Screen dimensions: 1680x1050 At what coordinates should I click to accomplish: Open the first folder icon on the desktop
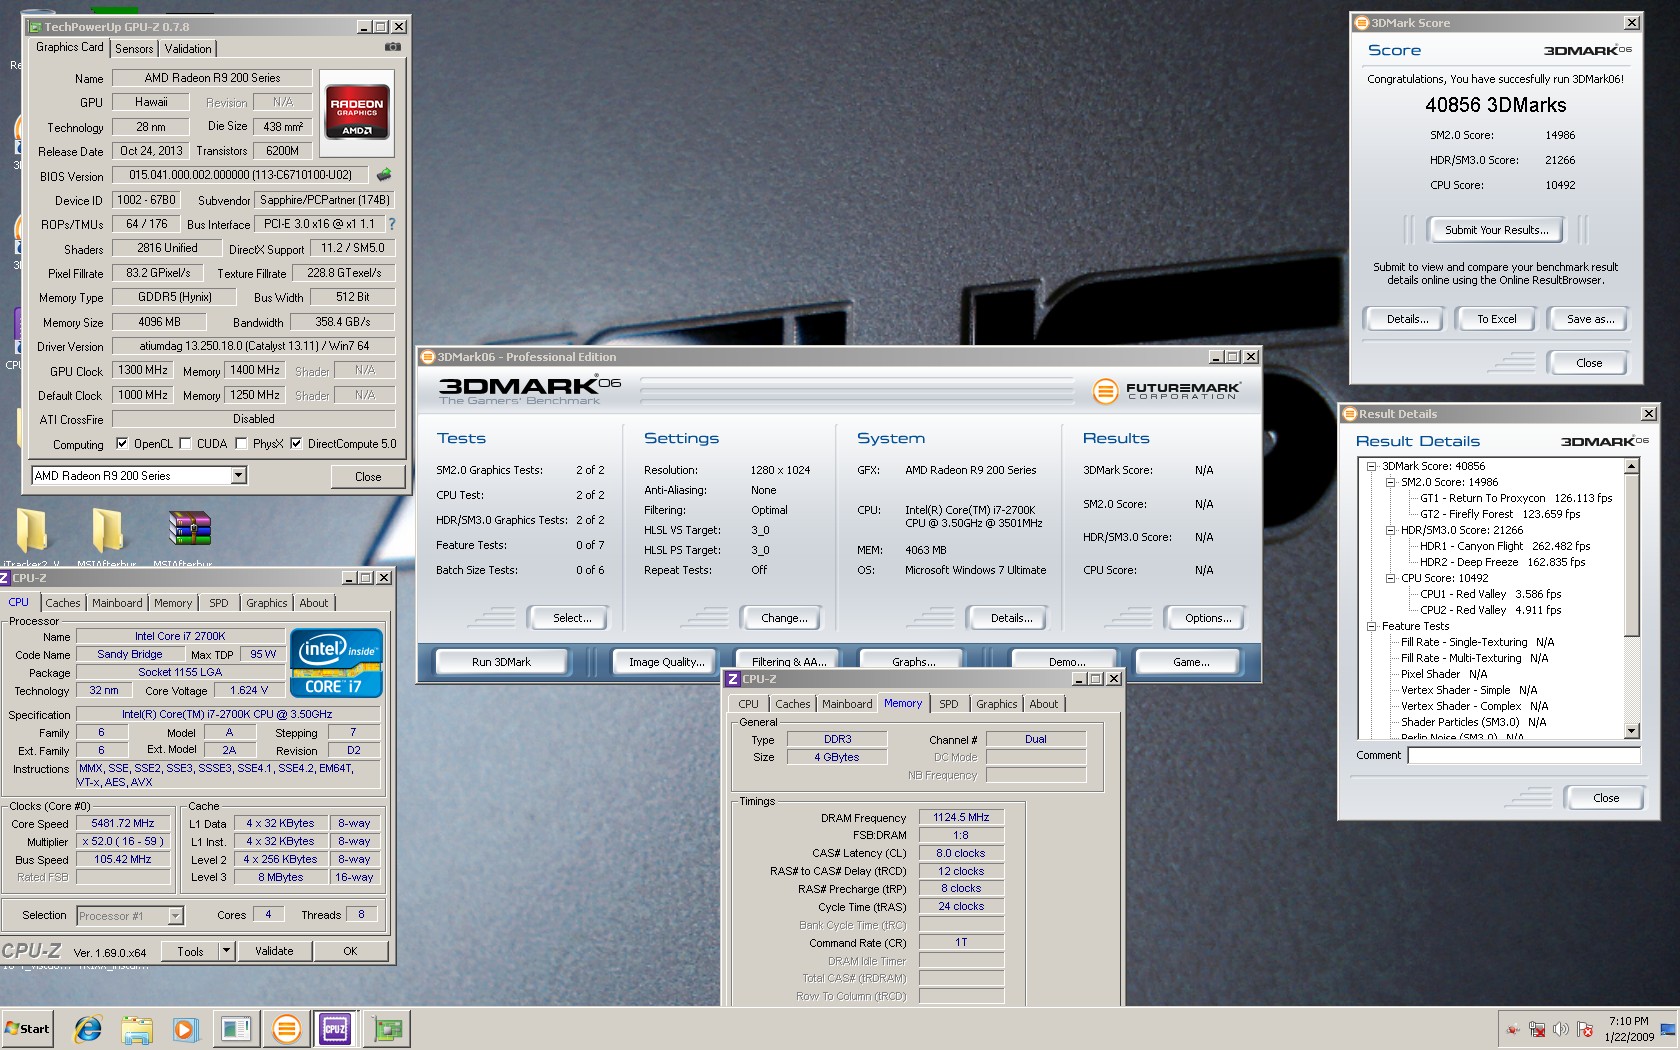31,530
